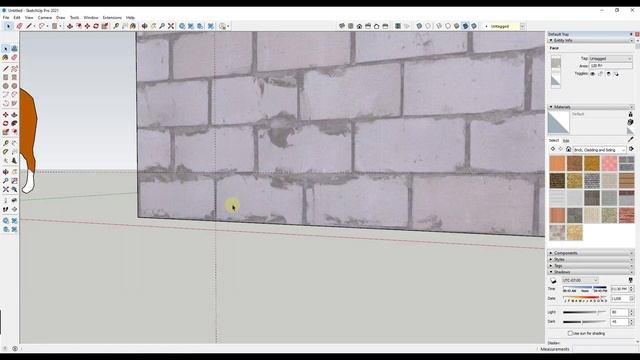Click the Walk footprints tool in left palette
640x360 pixels.
click(x=5, y=209)
